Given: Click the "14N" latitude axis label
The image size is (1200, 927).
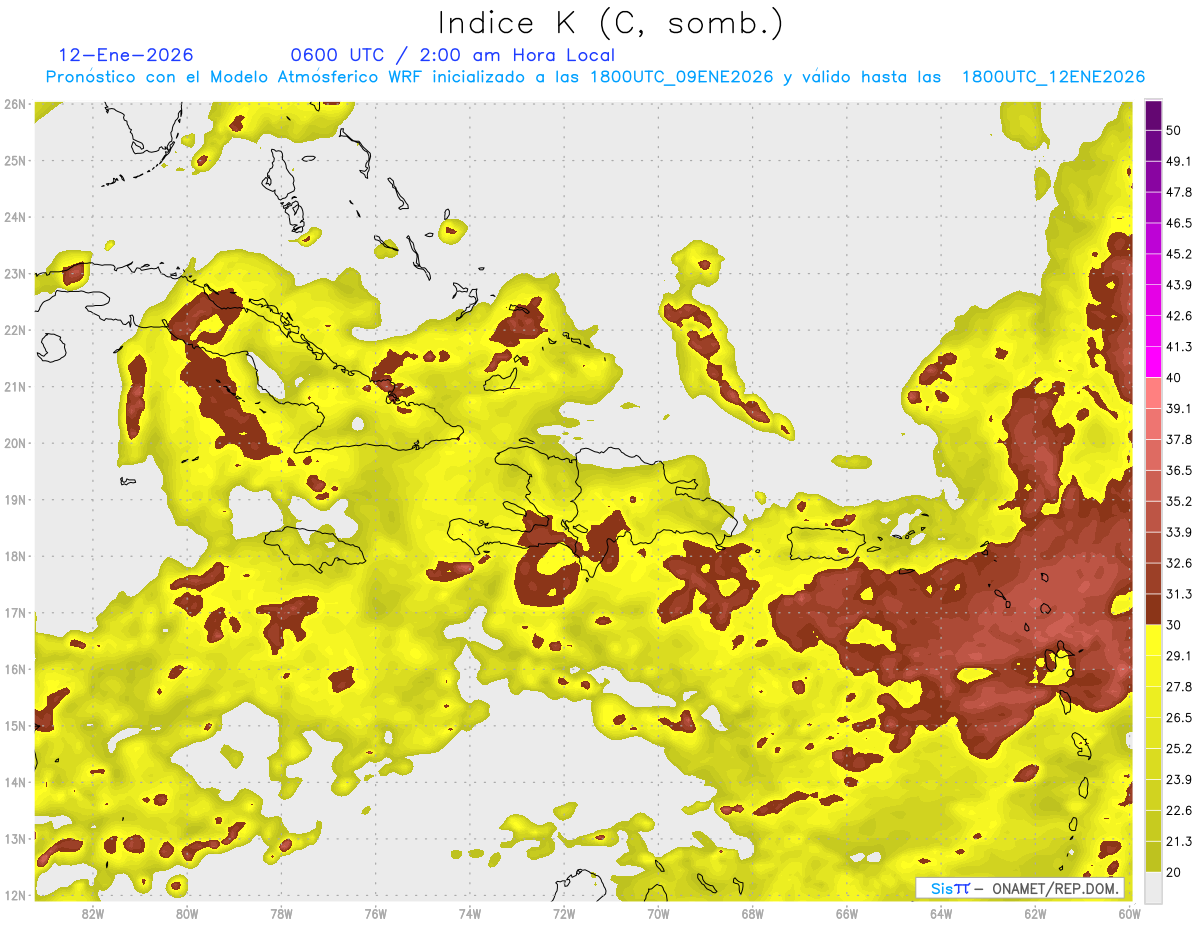Looking at the screenshot, I should pos(14,782).
